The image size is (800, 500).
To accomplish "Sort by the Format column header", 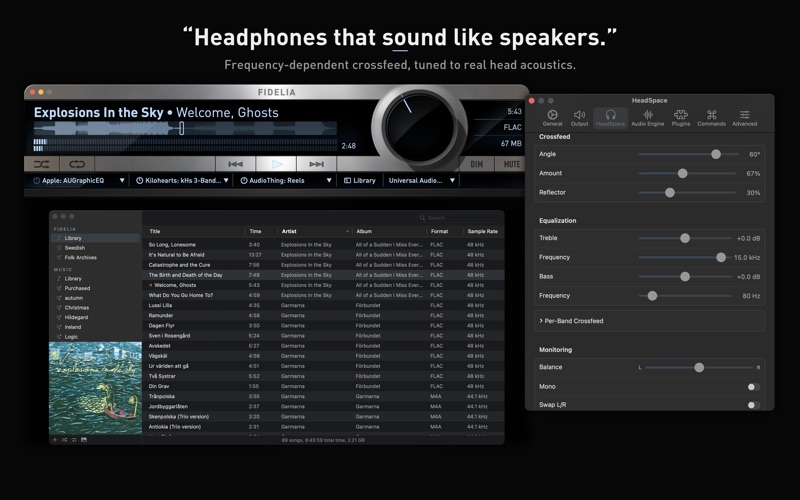I will (445, 232).
